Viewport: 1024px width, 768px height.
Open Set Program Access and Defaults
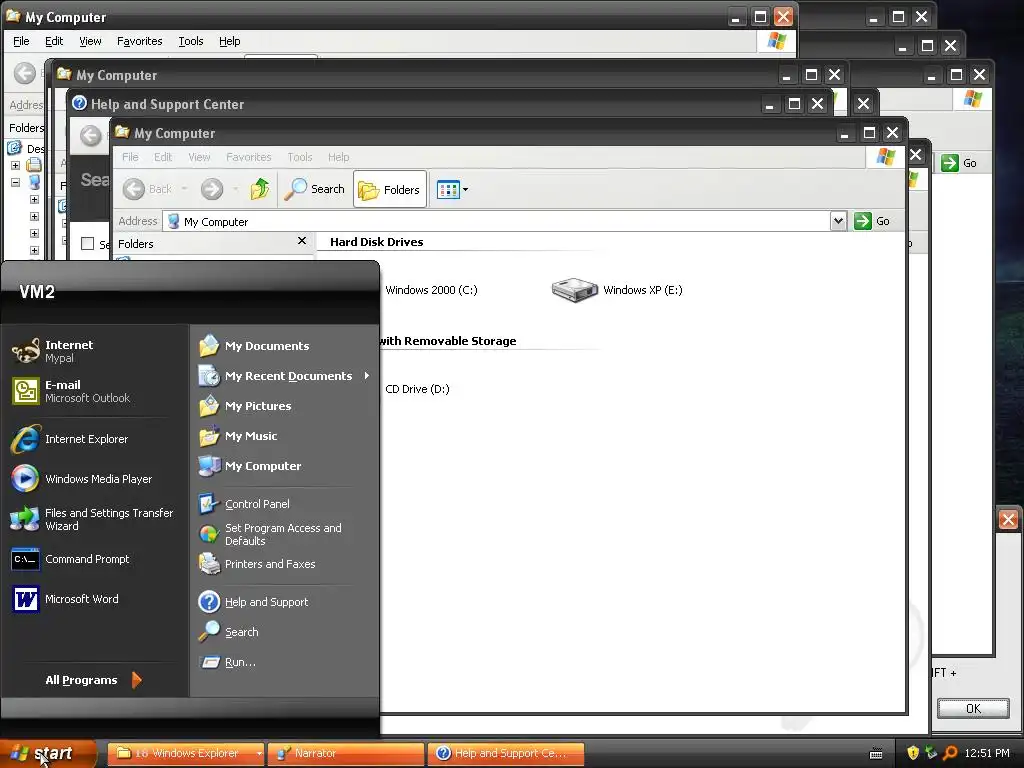coord(285,534)
